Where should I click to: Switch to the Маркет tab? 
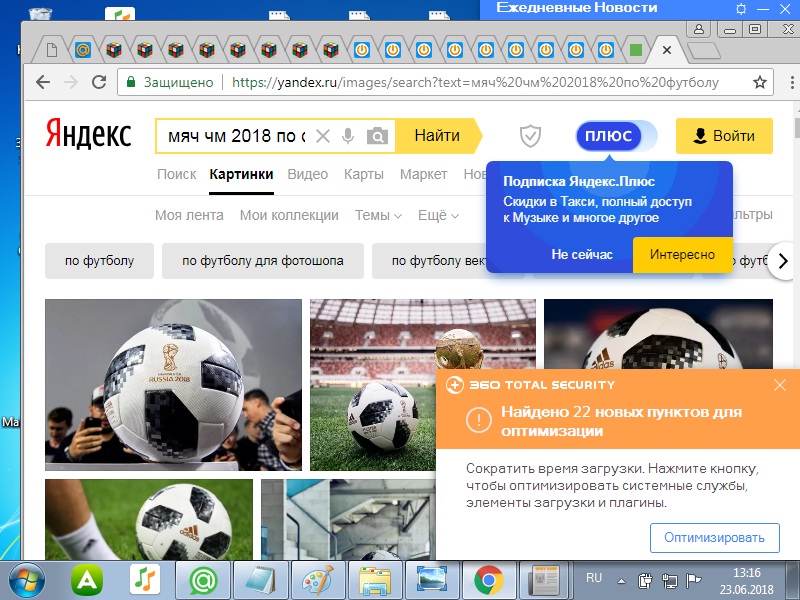point(423,174)
